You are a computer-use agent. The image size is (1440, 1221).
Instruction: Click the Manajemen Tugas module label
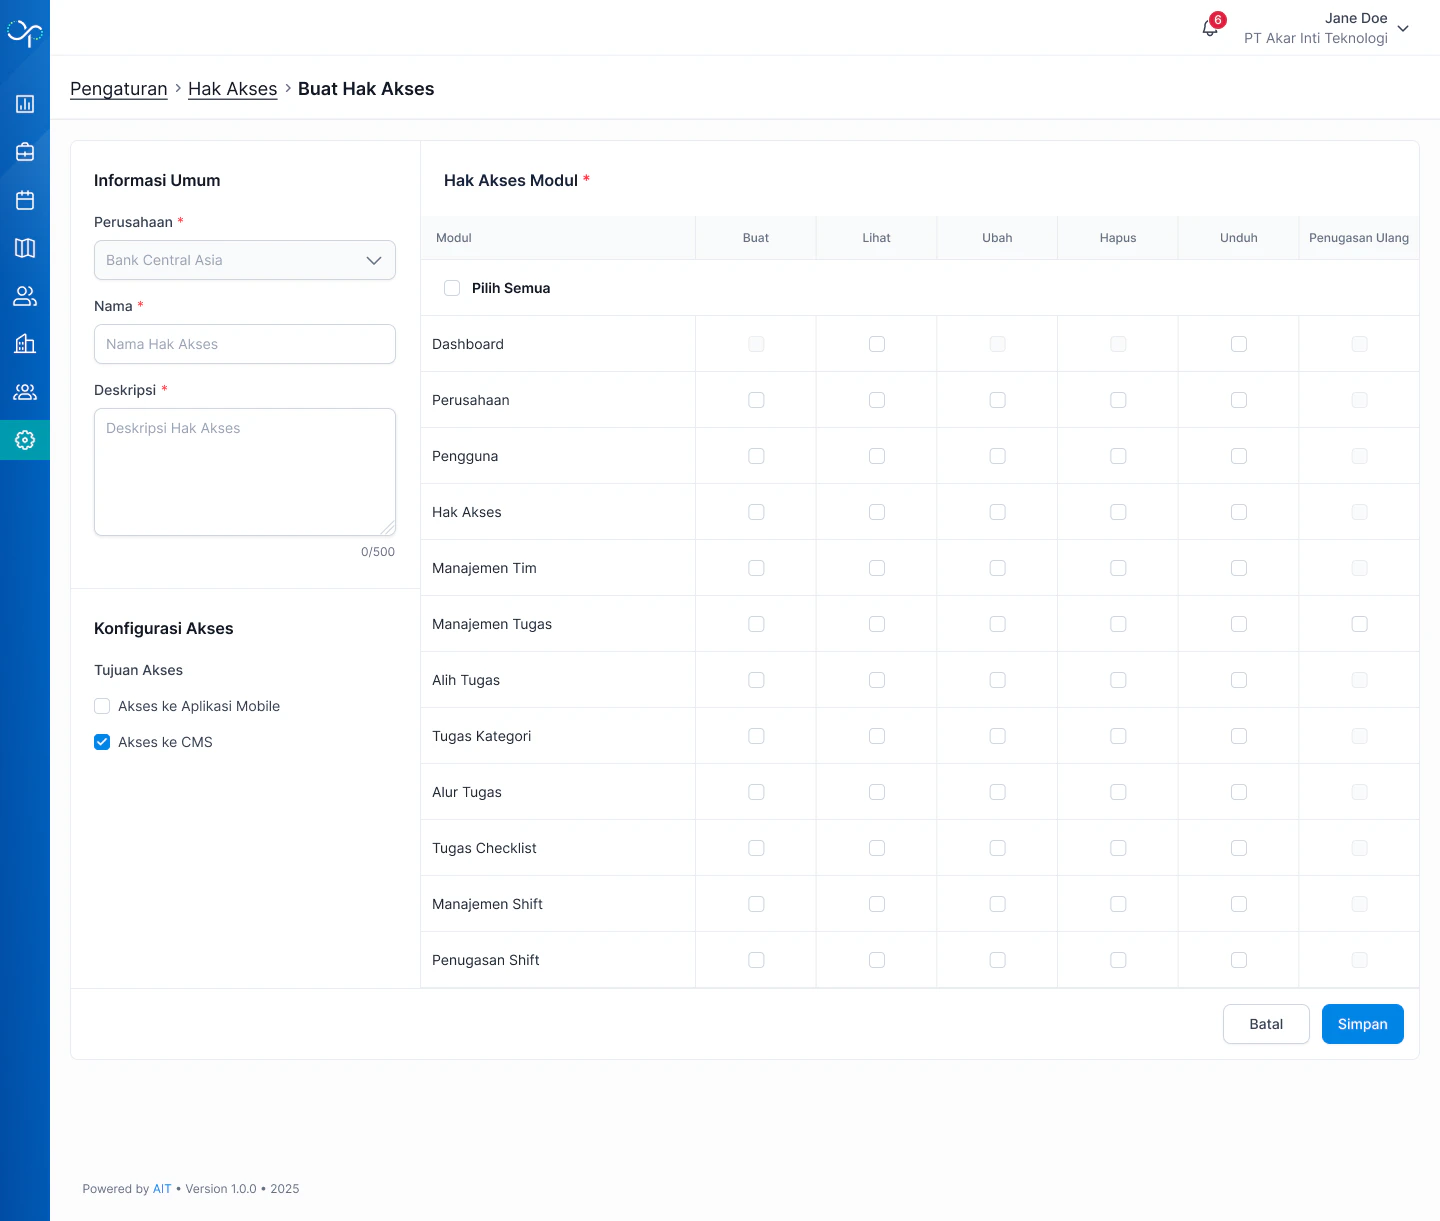pos(492,624)
